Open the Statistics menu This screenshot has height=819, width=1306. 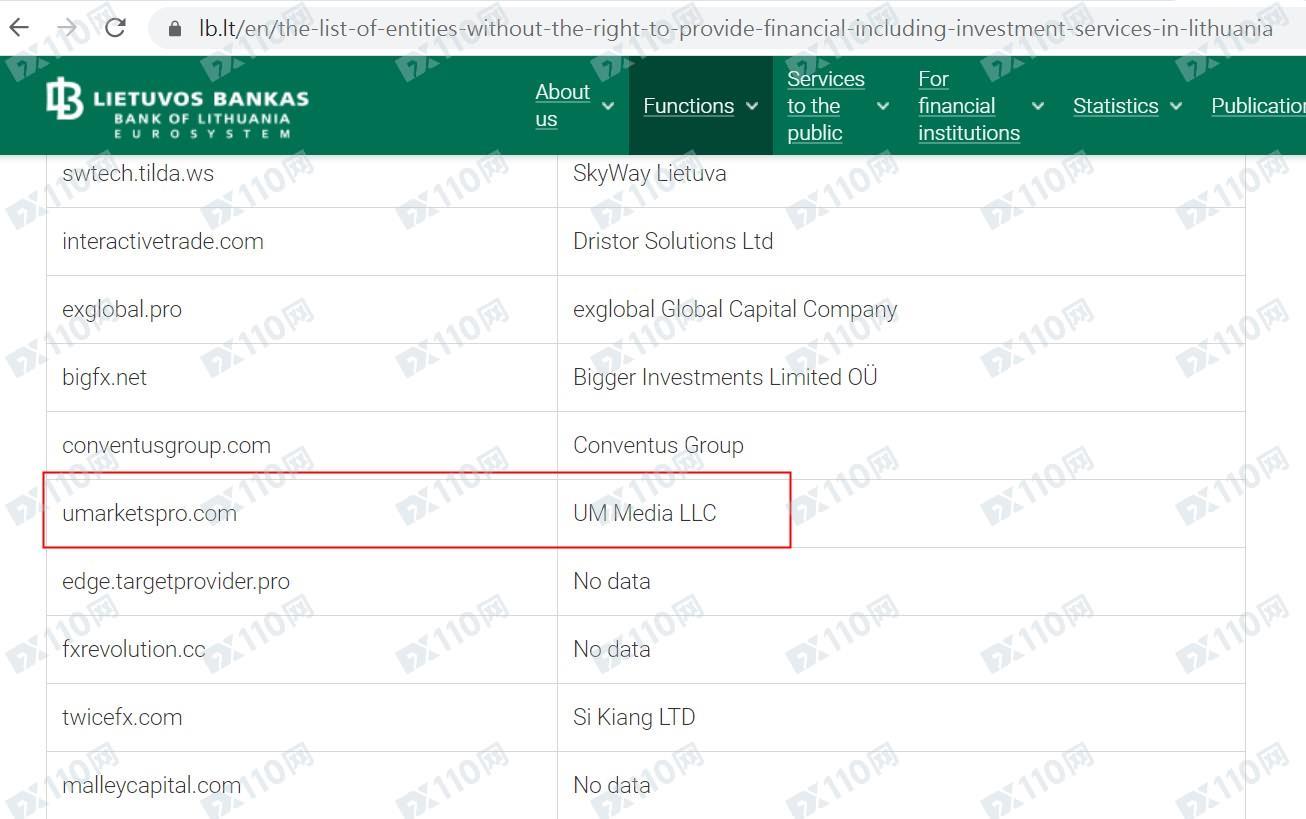[x=1115, y=106]
